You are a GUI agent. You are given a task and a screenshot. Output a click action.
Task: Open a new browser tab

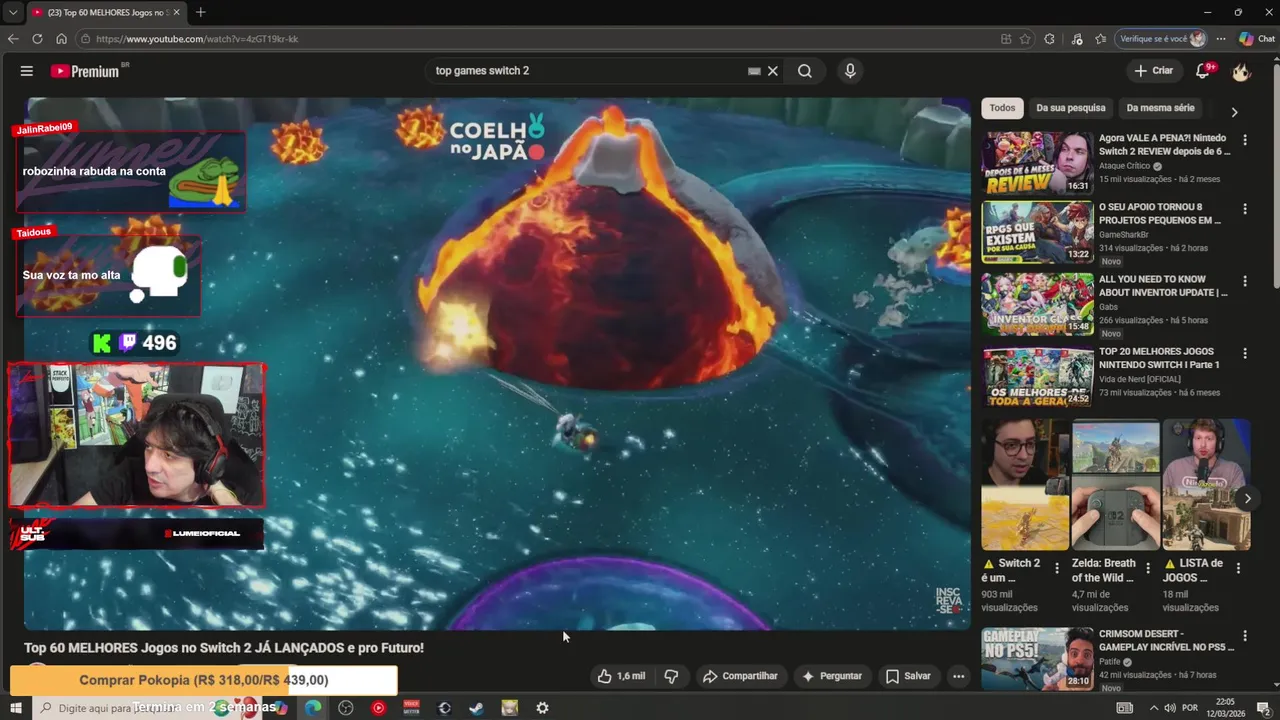(200, 12)
